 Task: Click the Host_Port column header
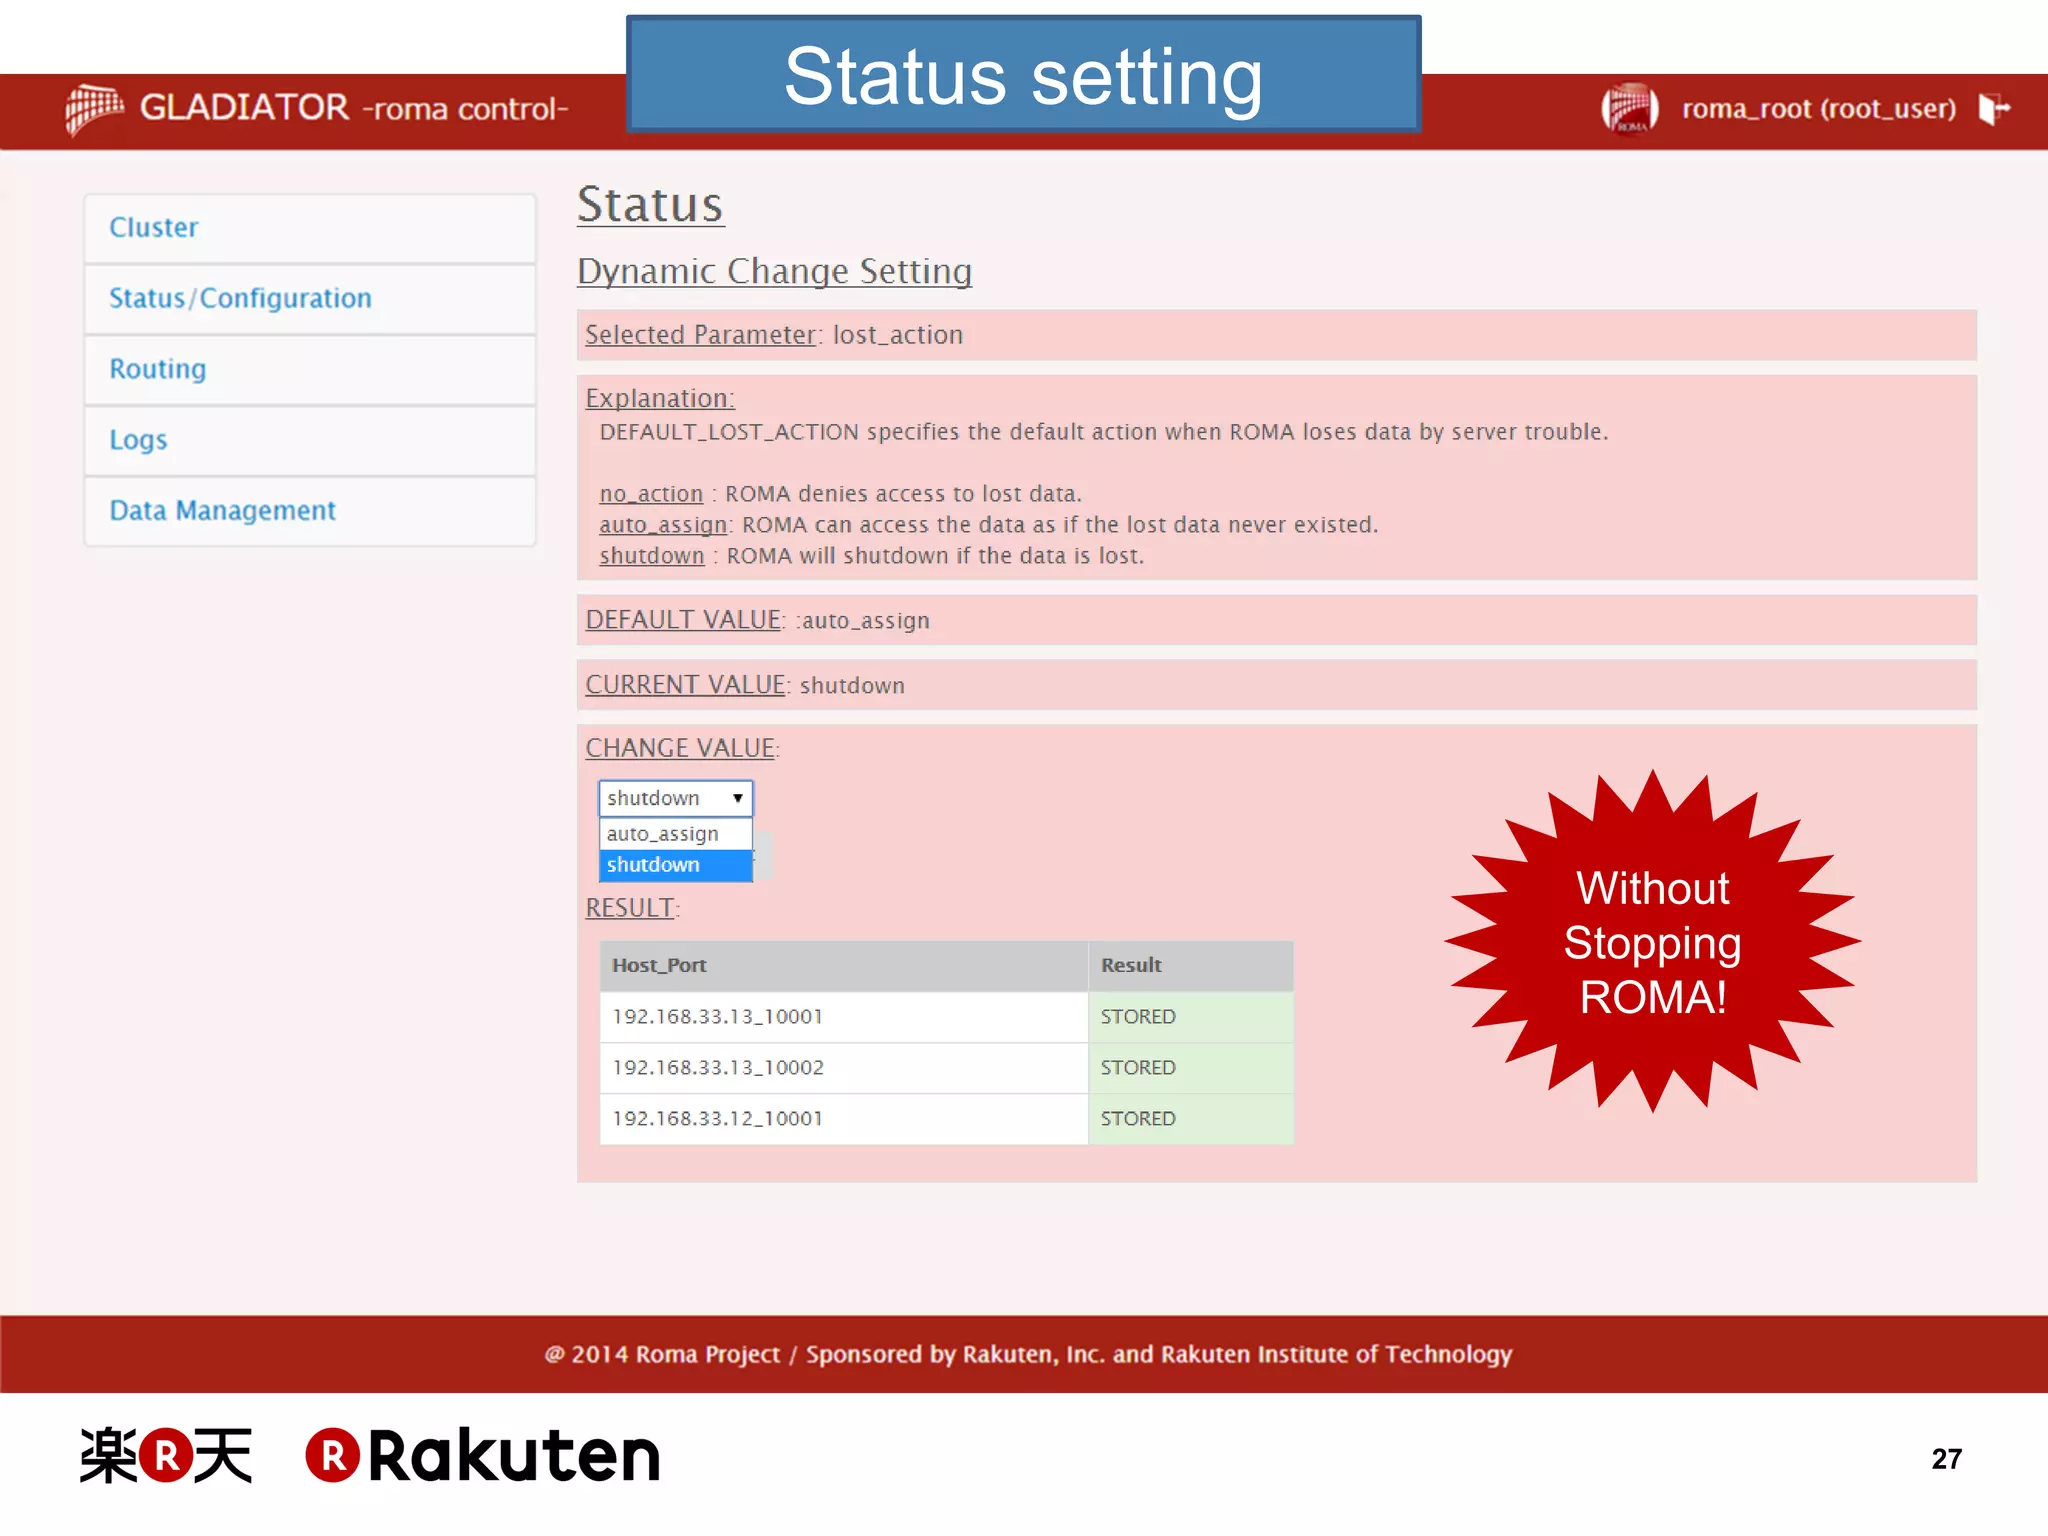tap(660, 966)
